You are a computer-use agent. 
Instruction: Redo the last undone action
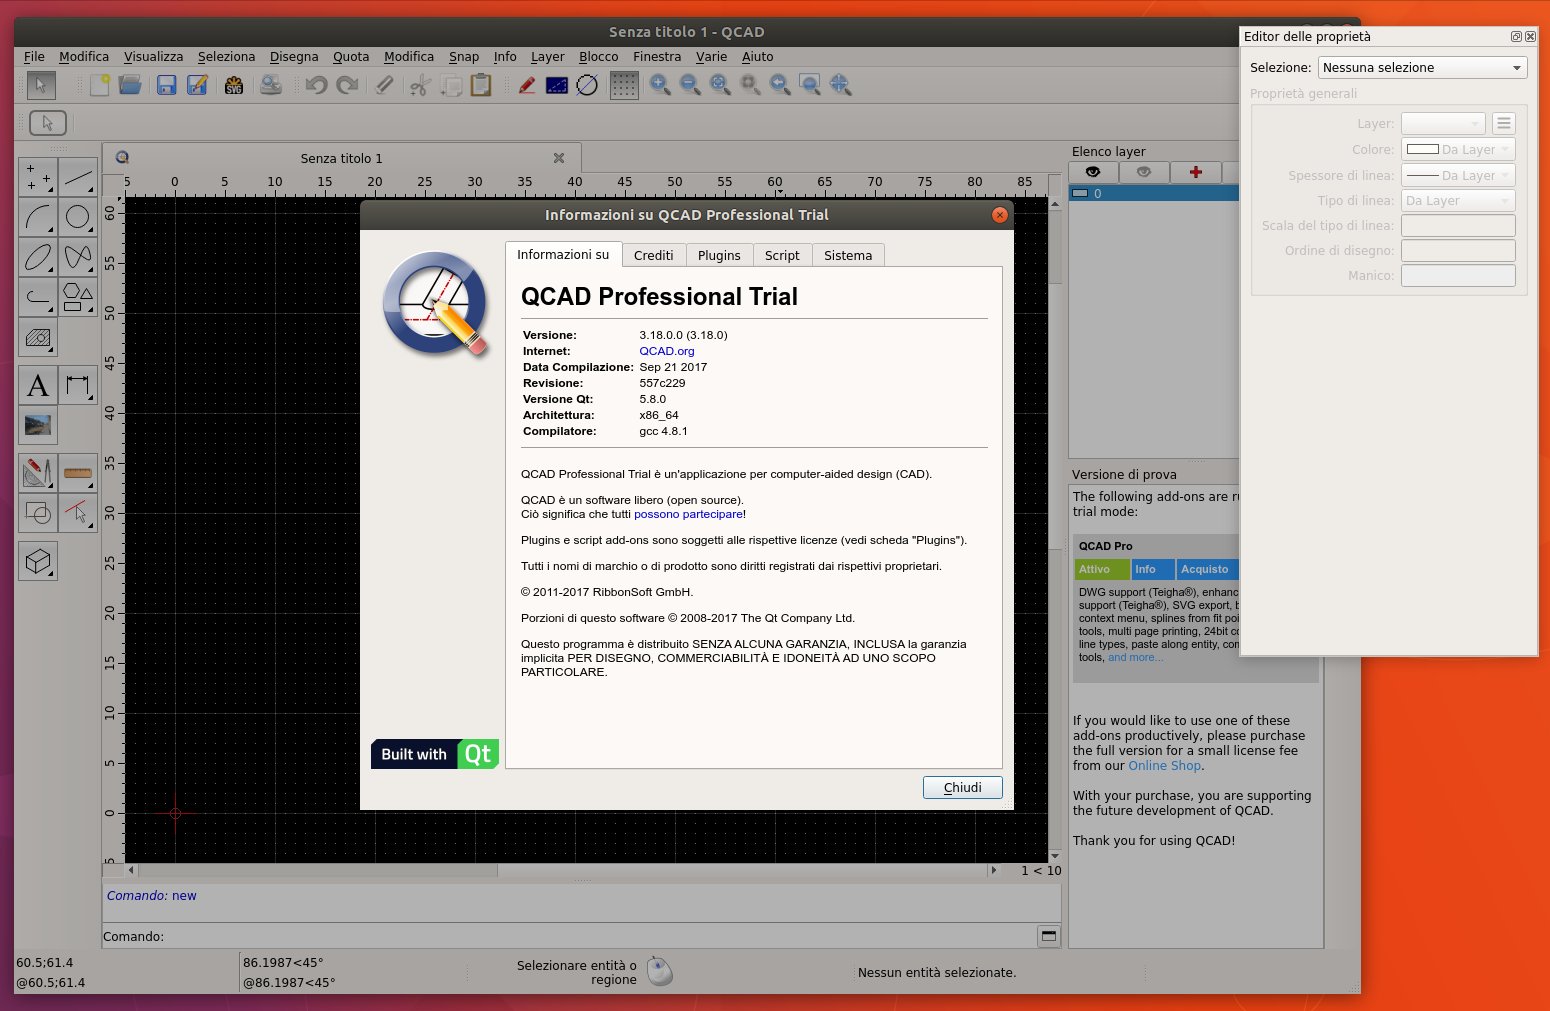click(347, 85)
